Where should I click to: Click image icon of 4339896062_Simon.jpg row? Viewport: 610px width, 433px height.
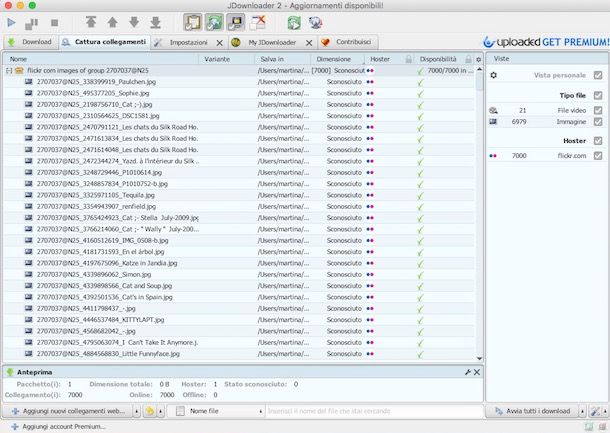coord(28,274)
